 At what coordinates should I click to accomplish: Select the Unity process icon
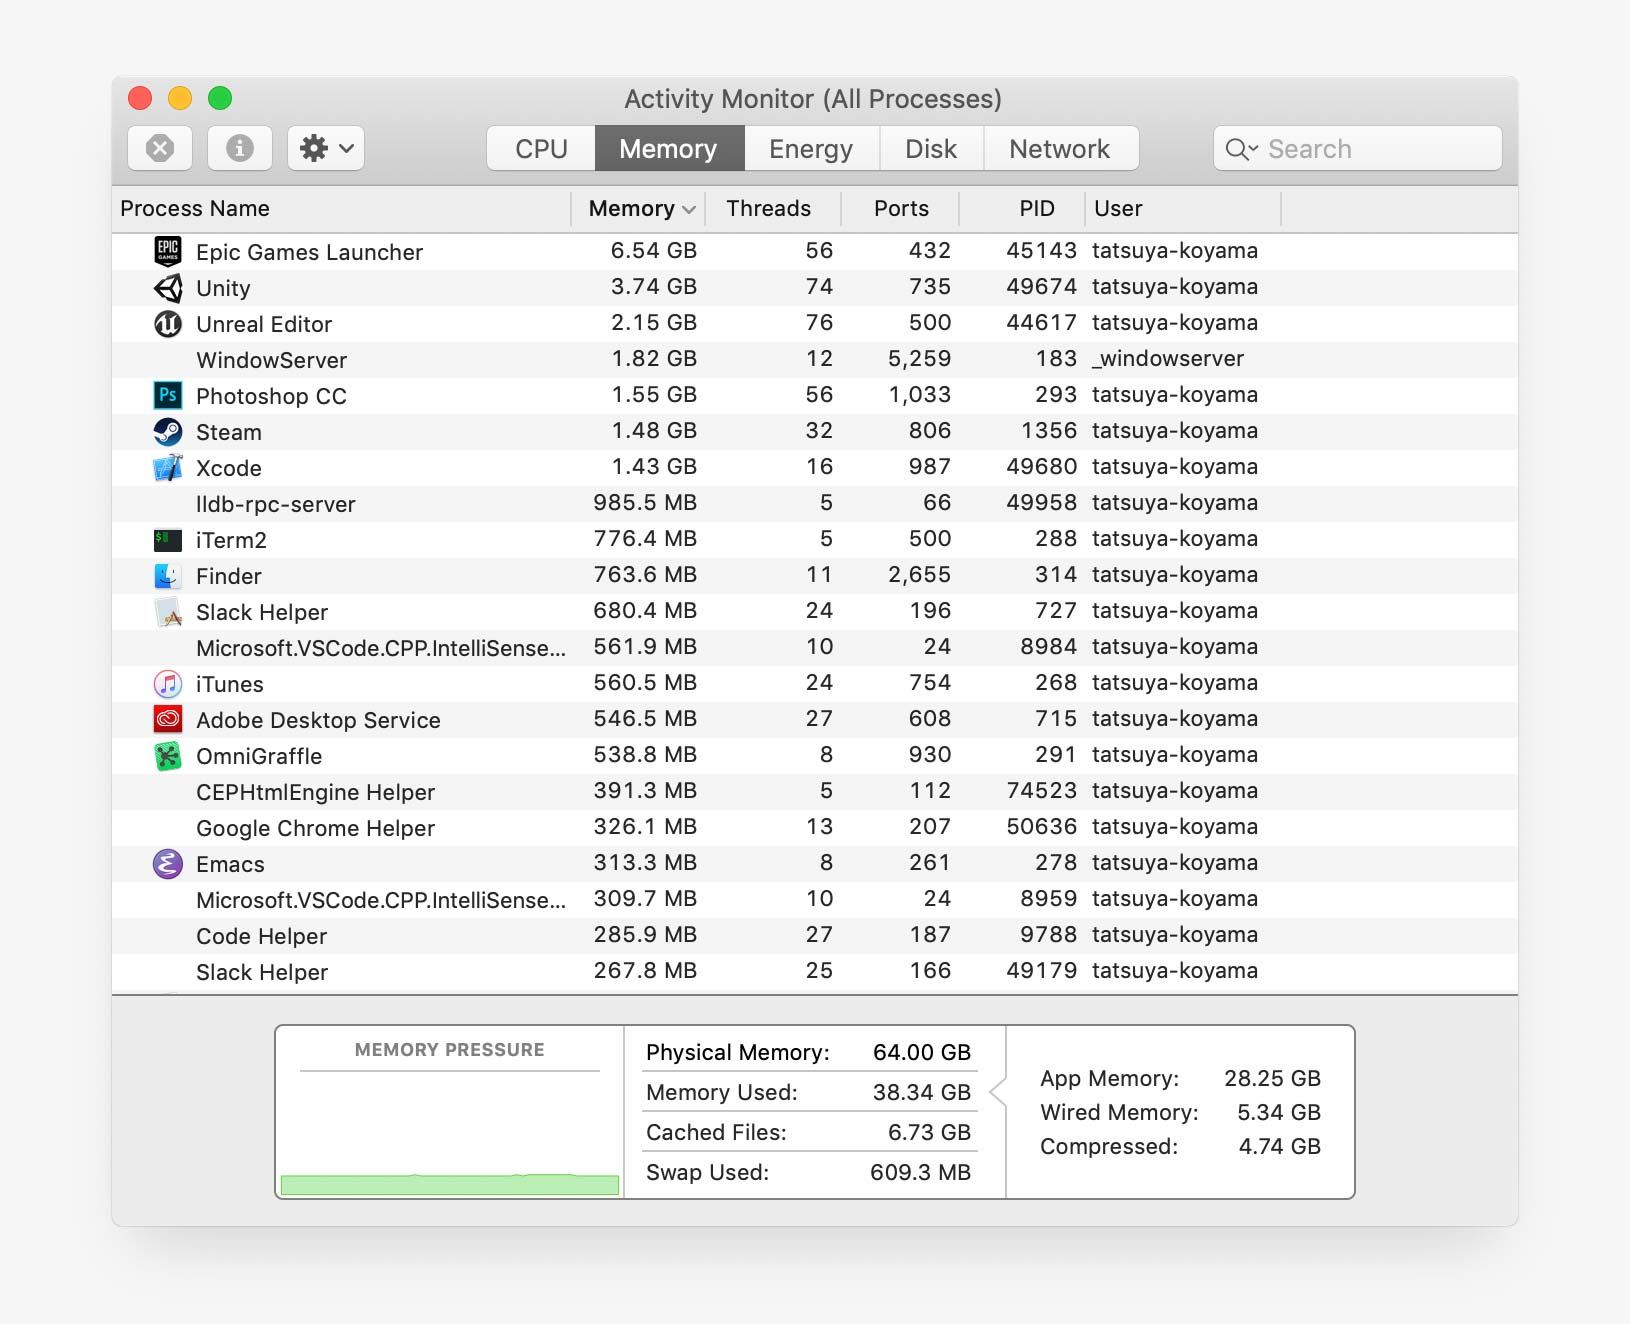click(x=168, y=288)
